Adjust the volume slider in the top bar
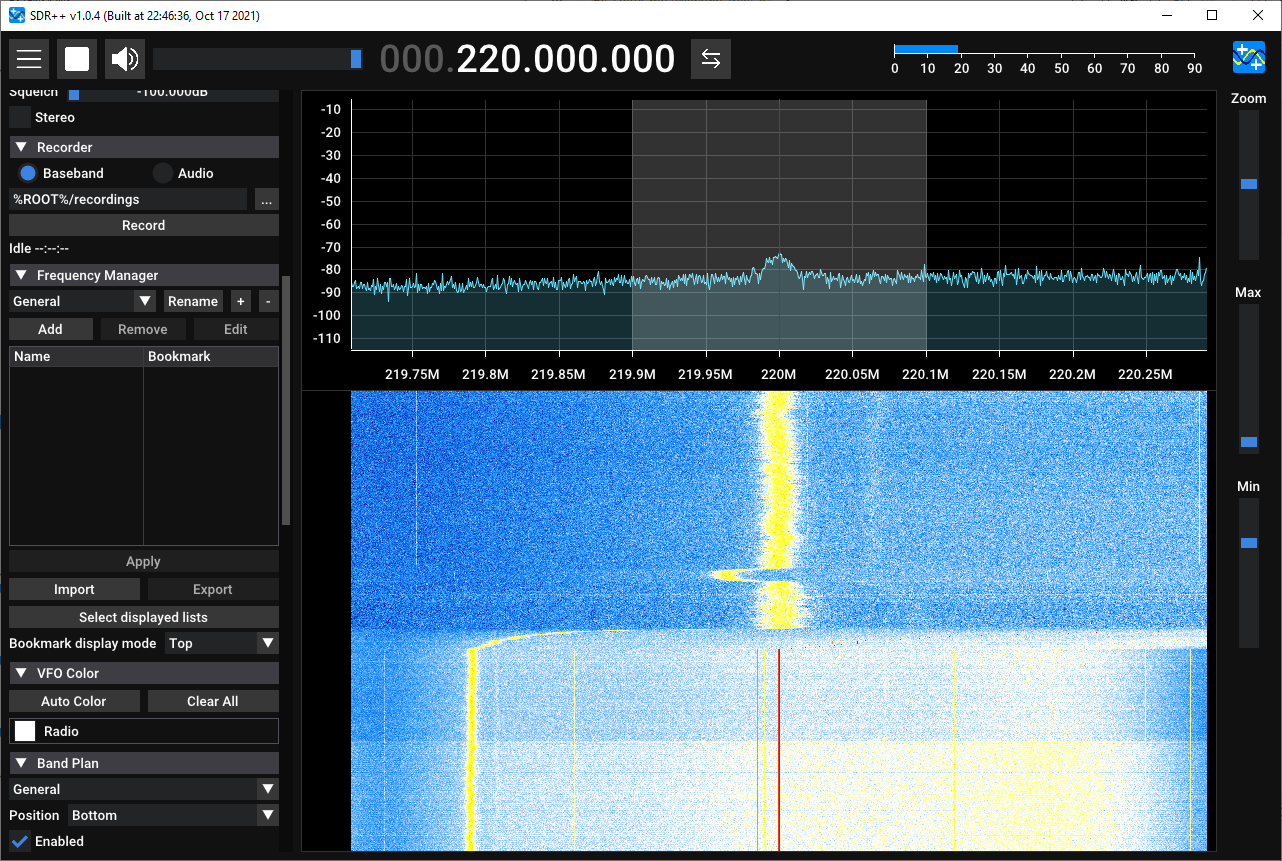Screen dimensions: 1282x861 click(258, 59)
